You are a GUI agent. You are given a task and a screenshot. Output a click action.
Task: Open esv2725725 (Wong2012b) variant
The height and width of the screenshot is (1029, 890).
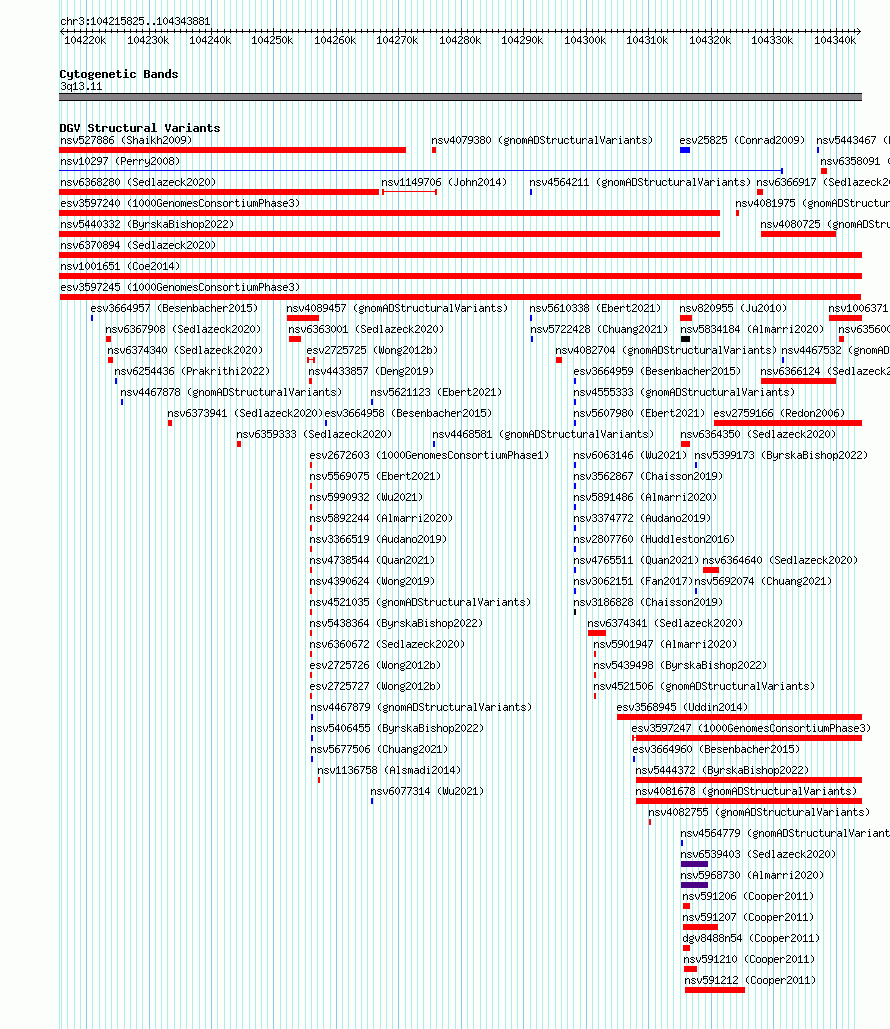pos(372,350)
